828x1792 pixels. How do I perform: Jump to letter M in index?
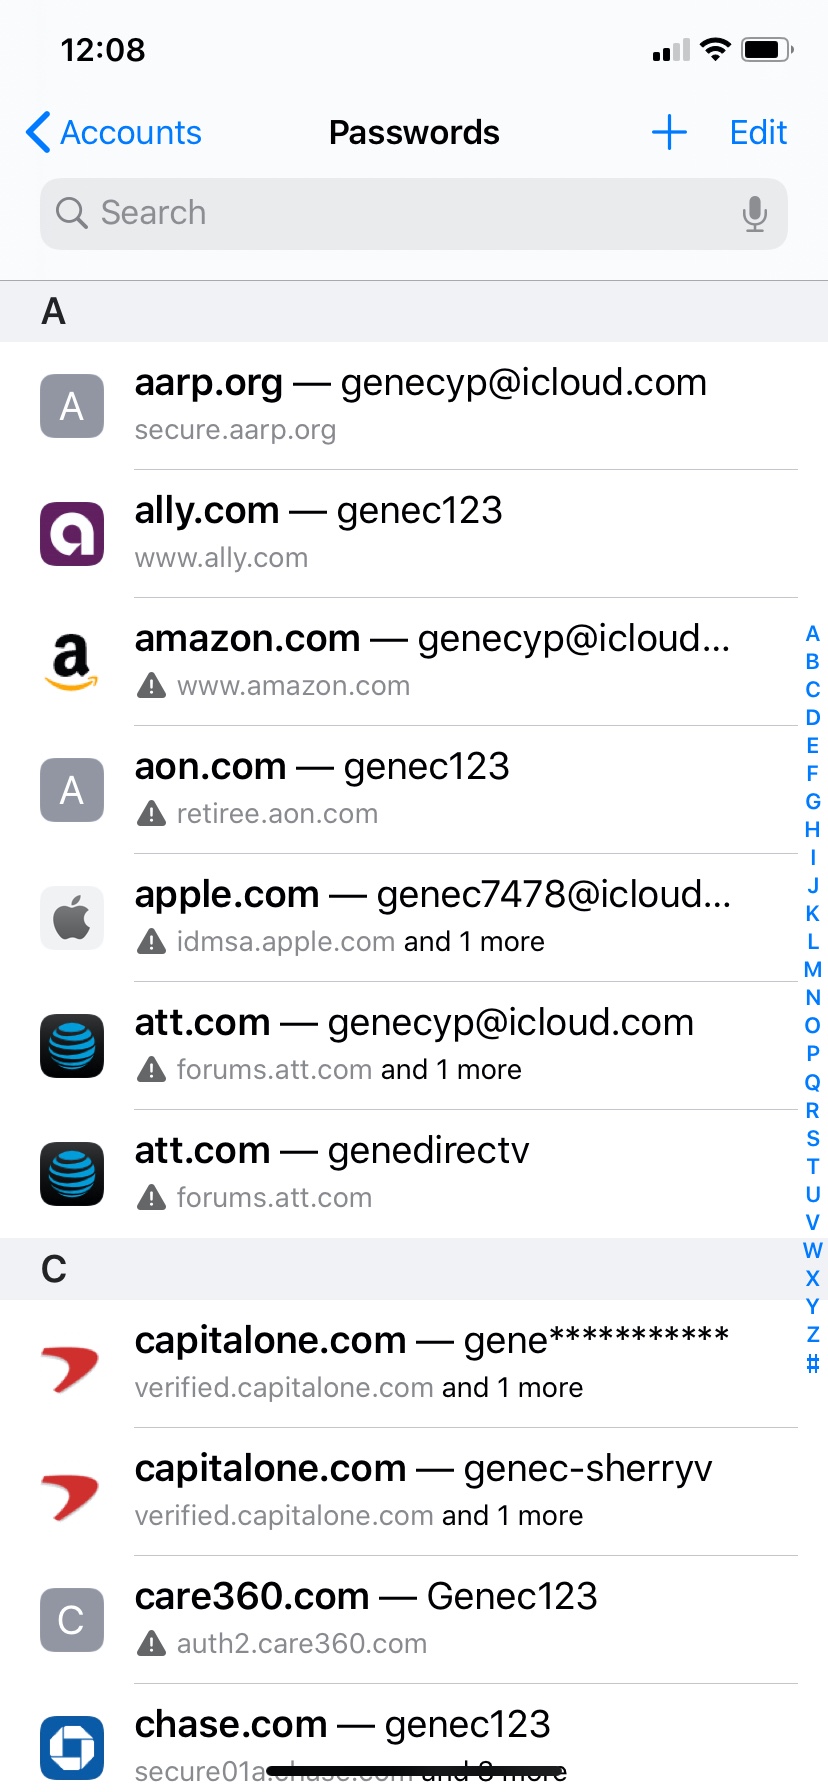813,969
